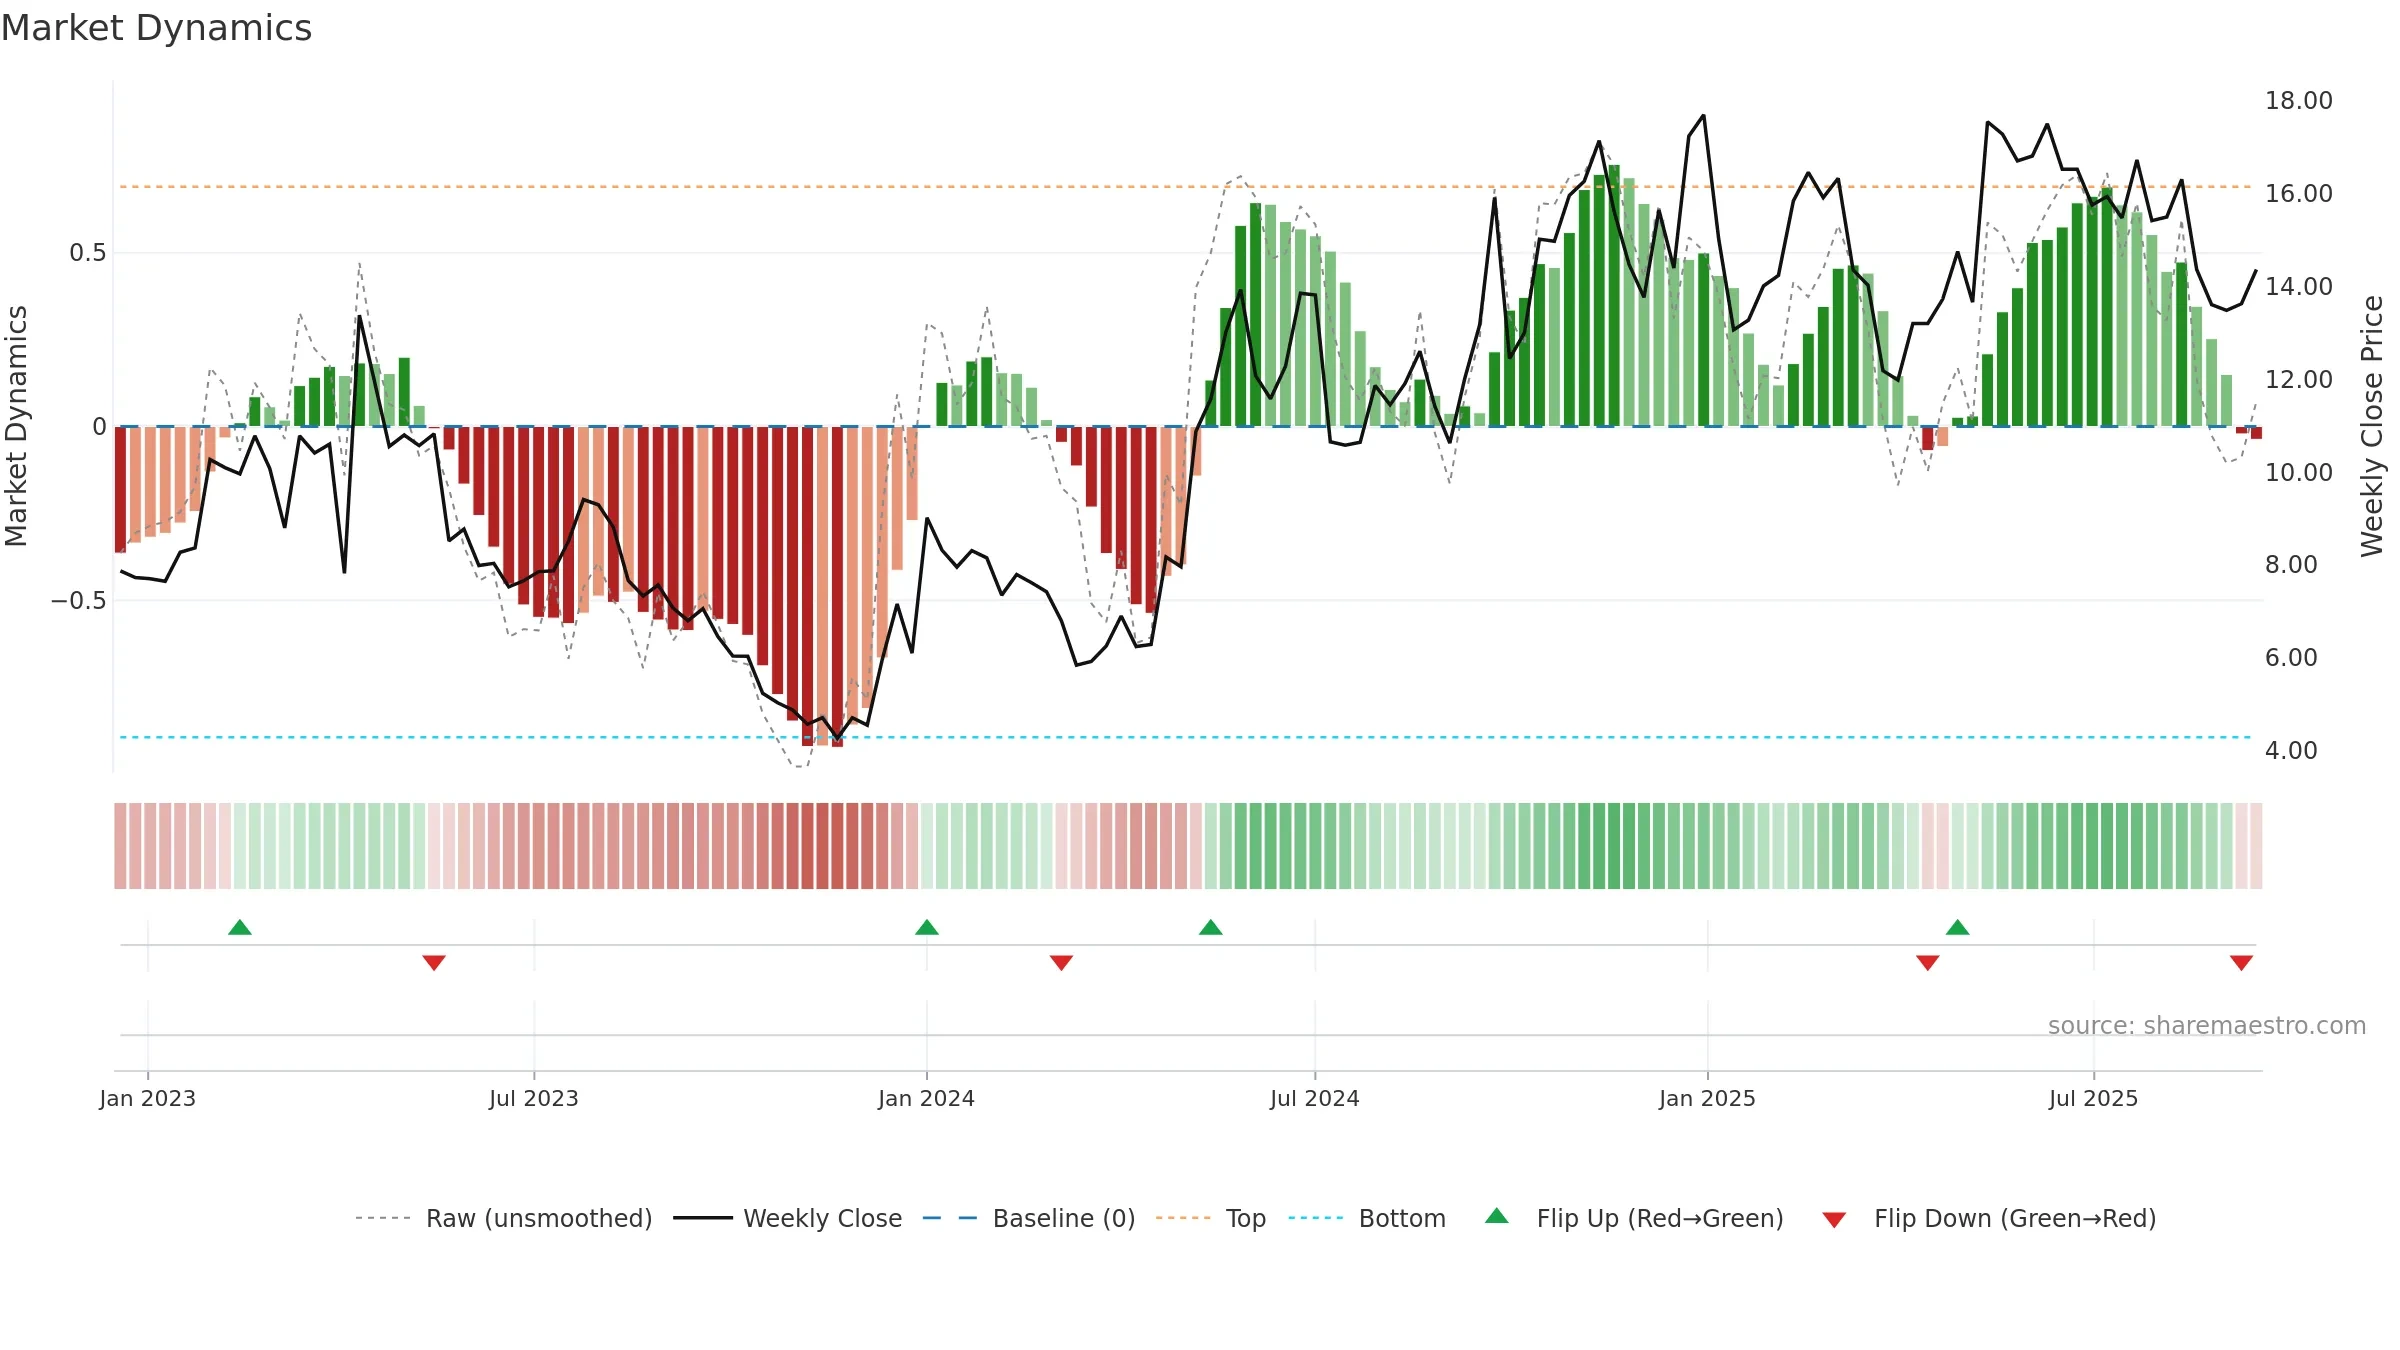Toggle the Flip Down (Green→Red) legend entry
2400x1350 pixels.
pyautogui.click(x=1989, y=1218)
